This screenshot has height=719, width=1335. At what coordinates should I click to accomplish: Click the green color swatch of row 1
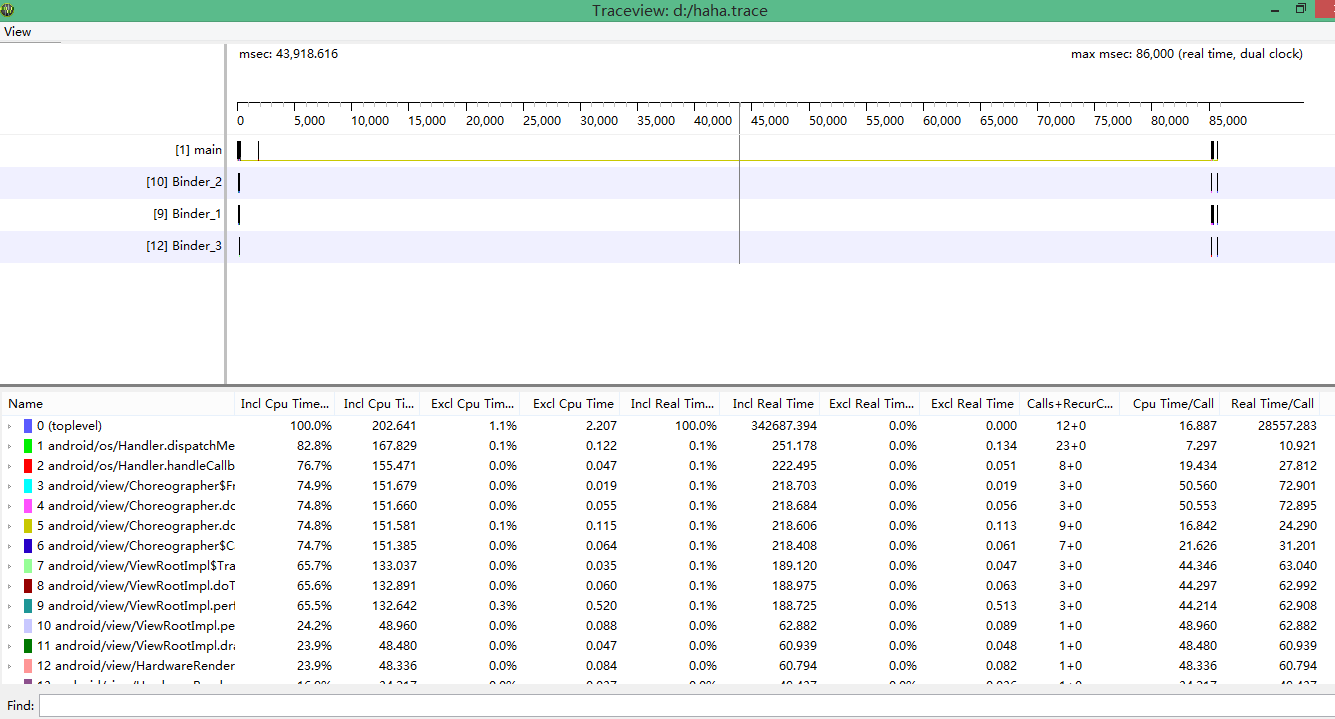point(28,446)
